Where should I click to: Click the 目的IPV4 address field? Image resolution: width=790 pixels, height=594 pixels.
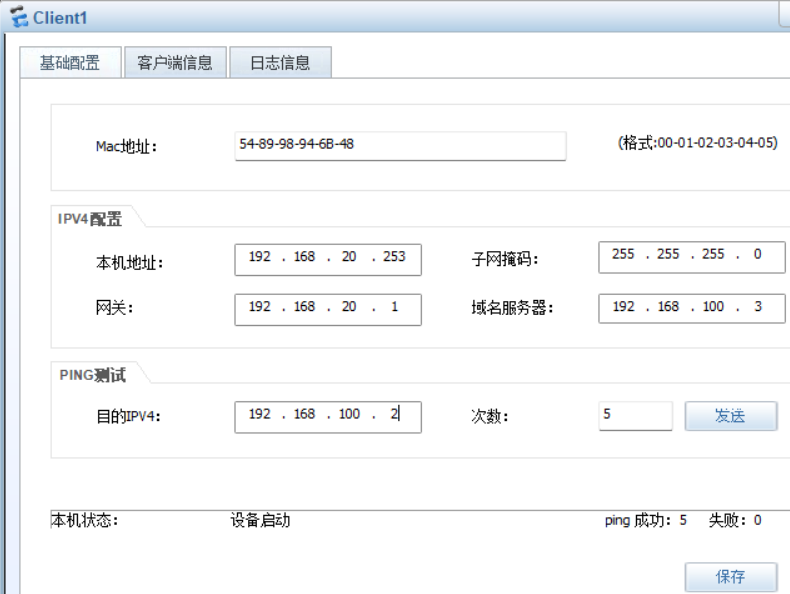coord(328,417)
